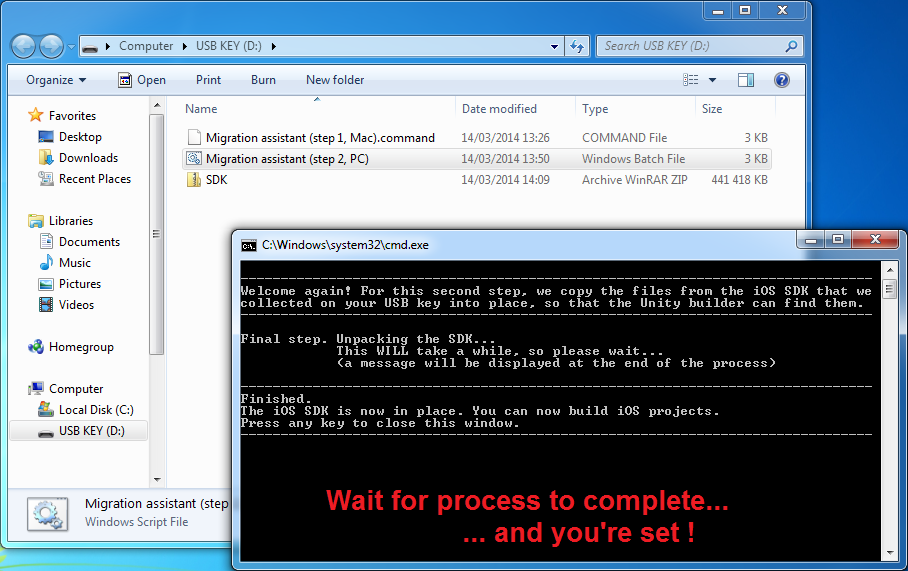Screen dimensions: 908x571
Task: Open the Videos library
Action: click(76, 305)
